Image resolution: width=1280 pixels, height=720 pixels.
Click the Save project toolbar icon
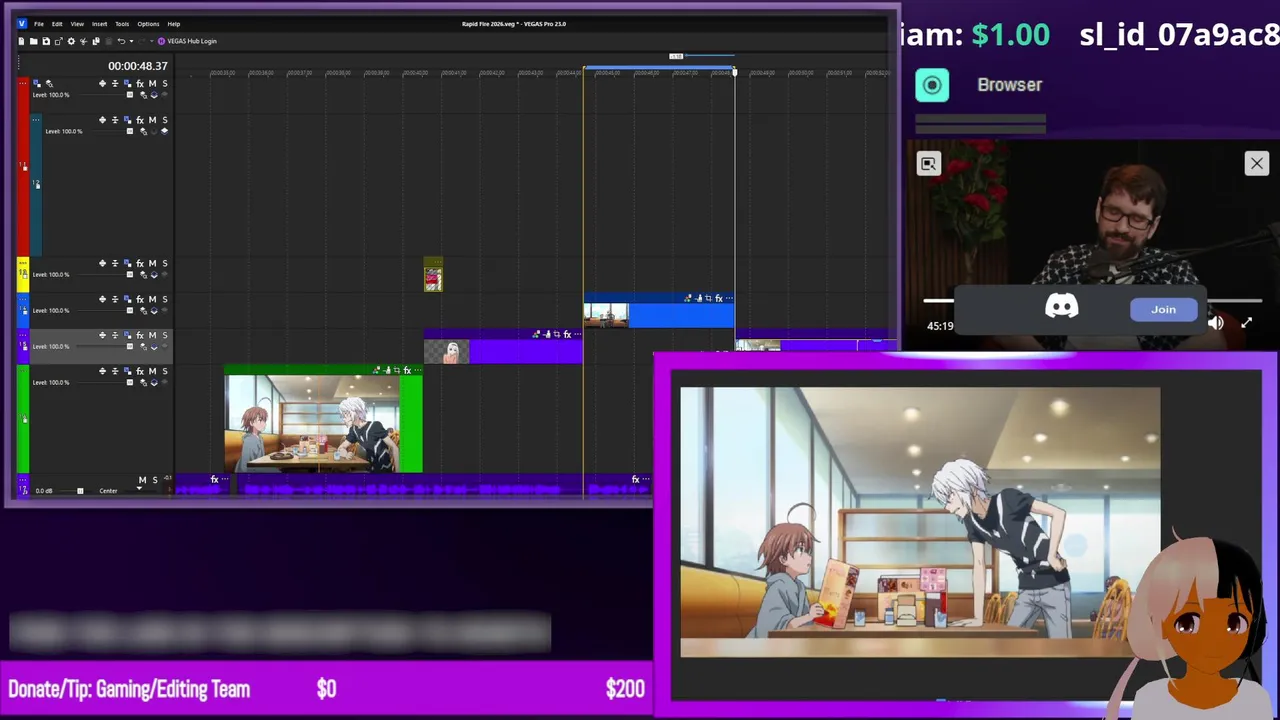point(46,41)
